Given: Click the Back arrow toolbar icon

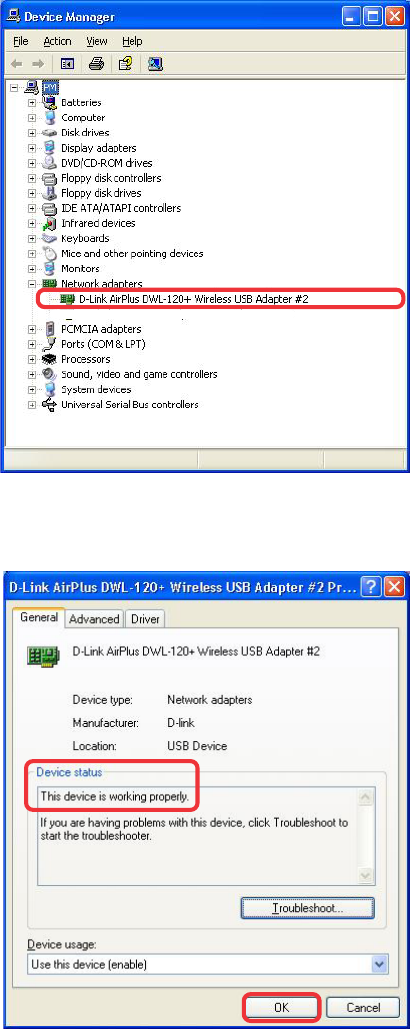Looking at the screenshot, I should tap(19, 64).
